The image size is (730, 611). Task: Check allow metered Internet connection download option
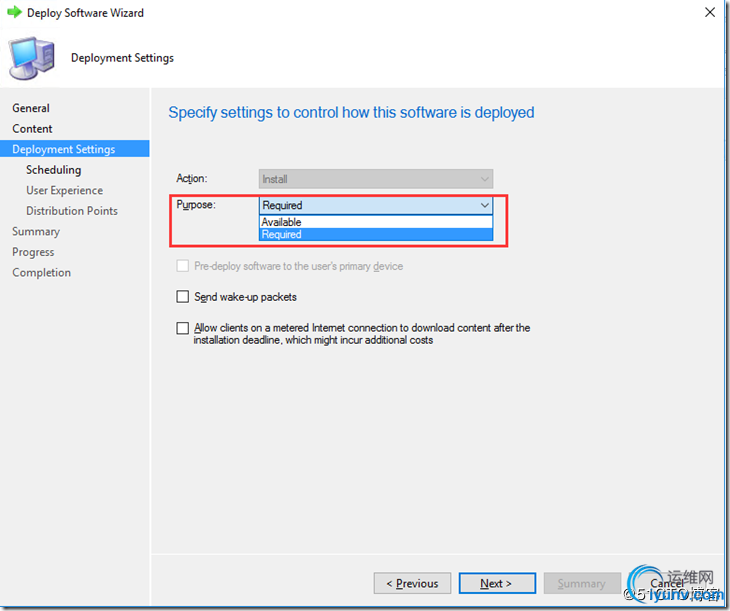182,328
